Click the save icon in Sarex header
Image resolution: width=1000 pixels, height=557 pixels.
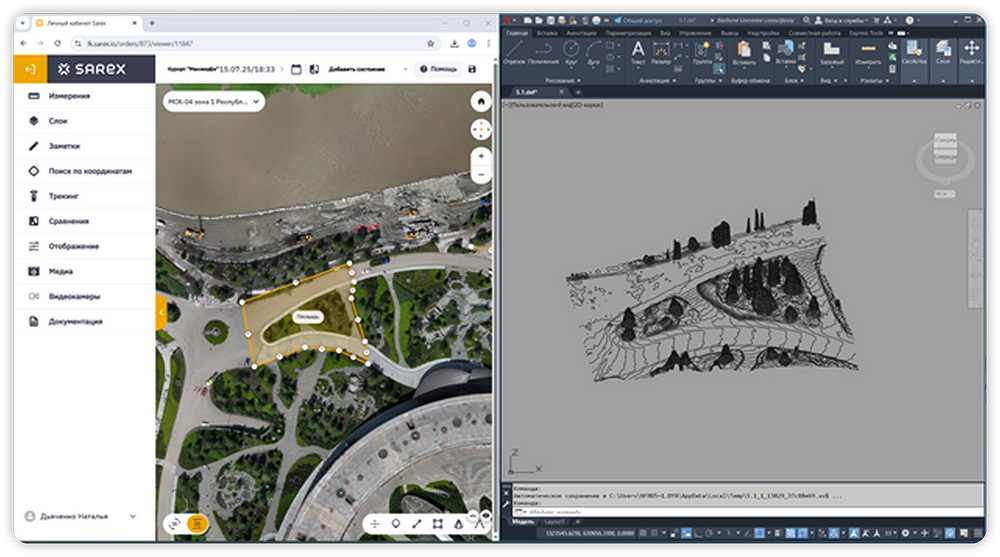click(x=472, y=69)
